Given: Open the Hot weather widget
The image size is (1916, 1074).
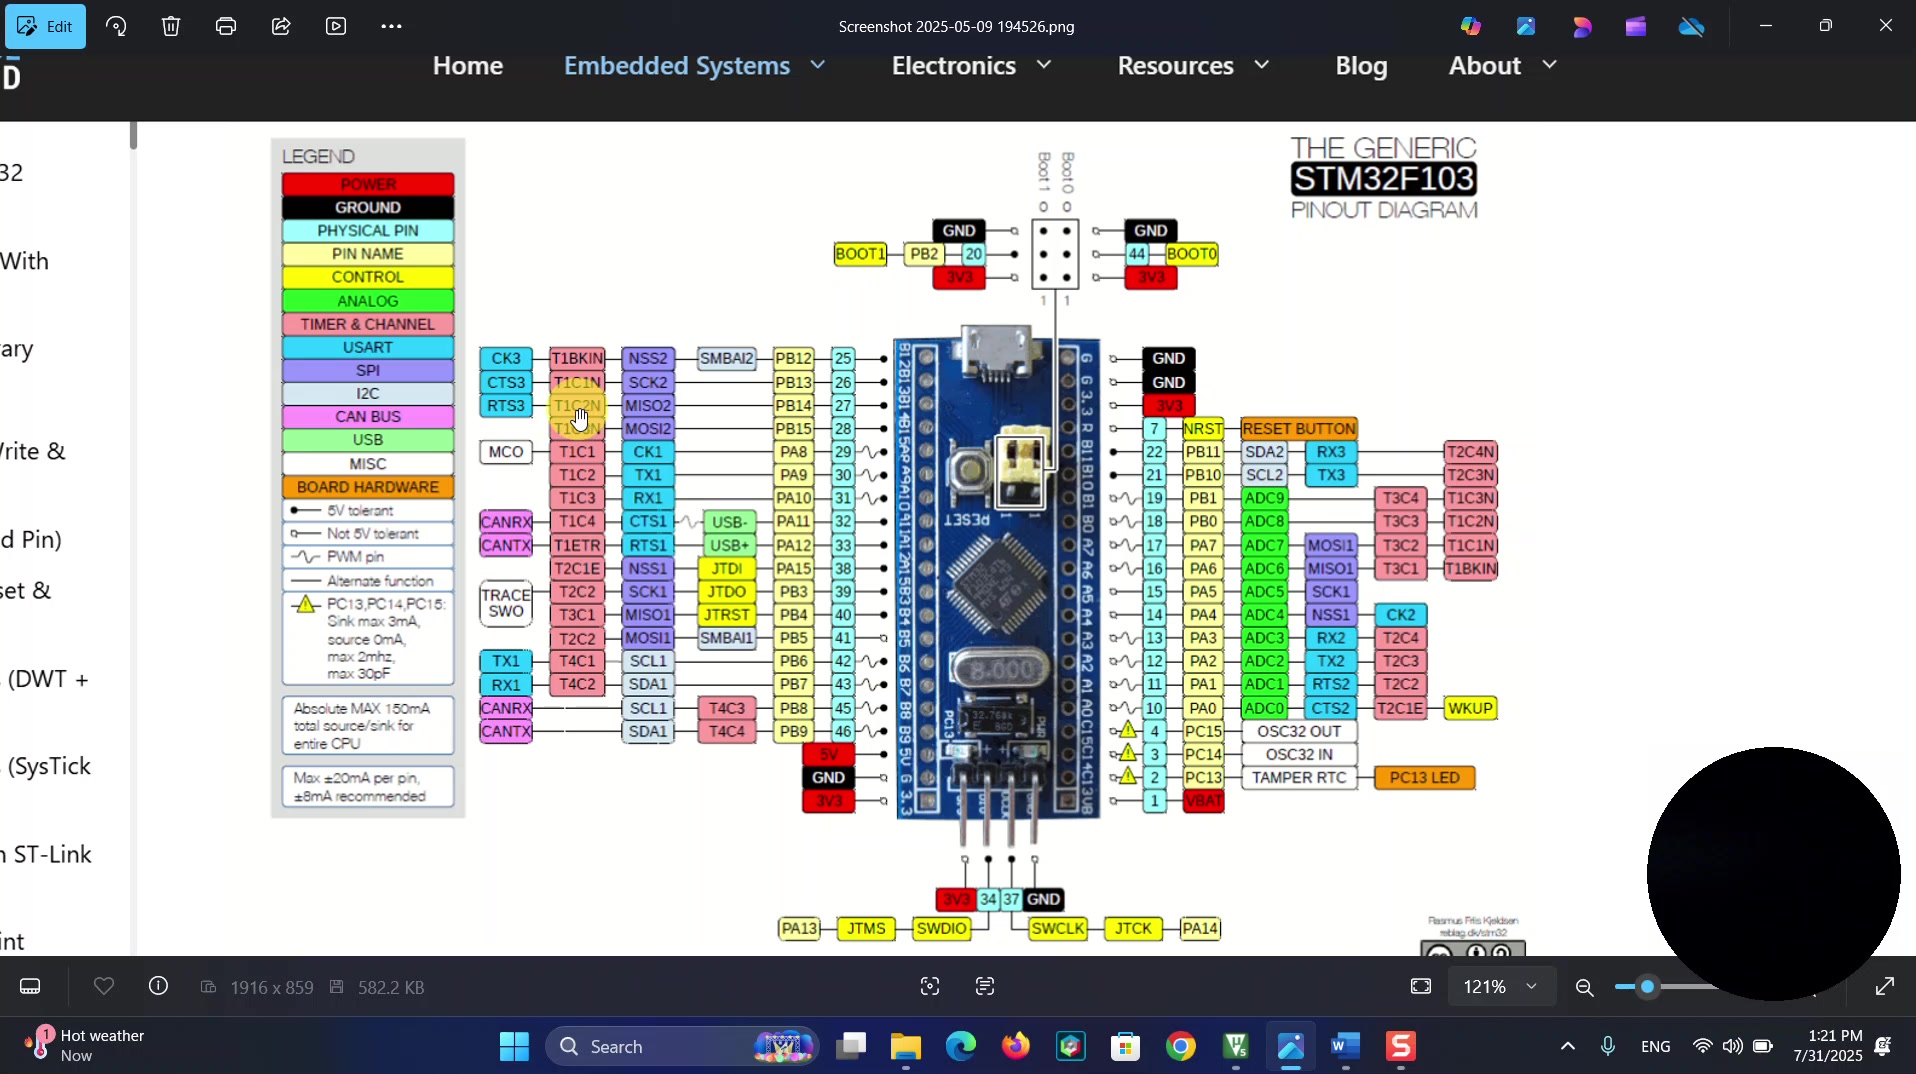Looking at the screenshot, I should pos(85,1046).
